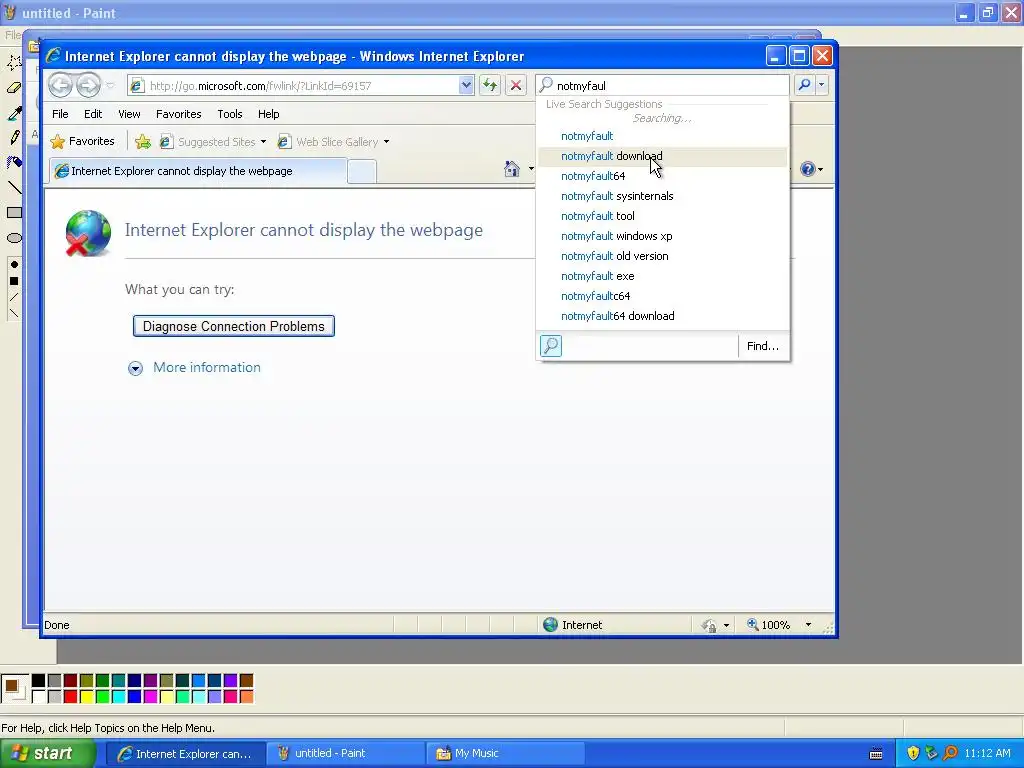Click the error globe page icon

(x=88, y=232)
